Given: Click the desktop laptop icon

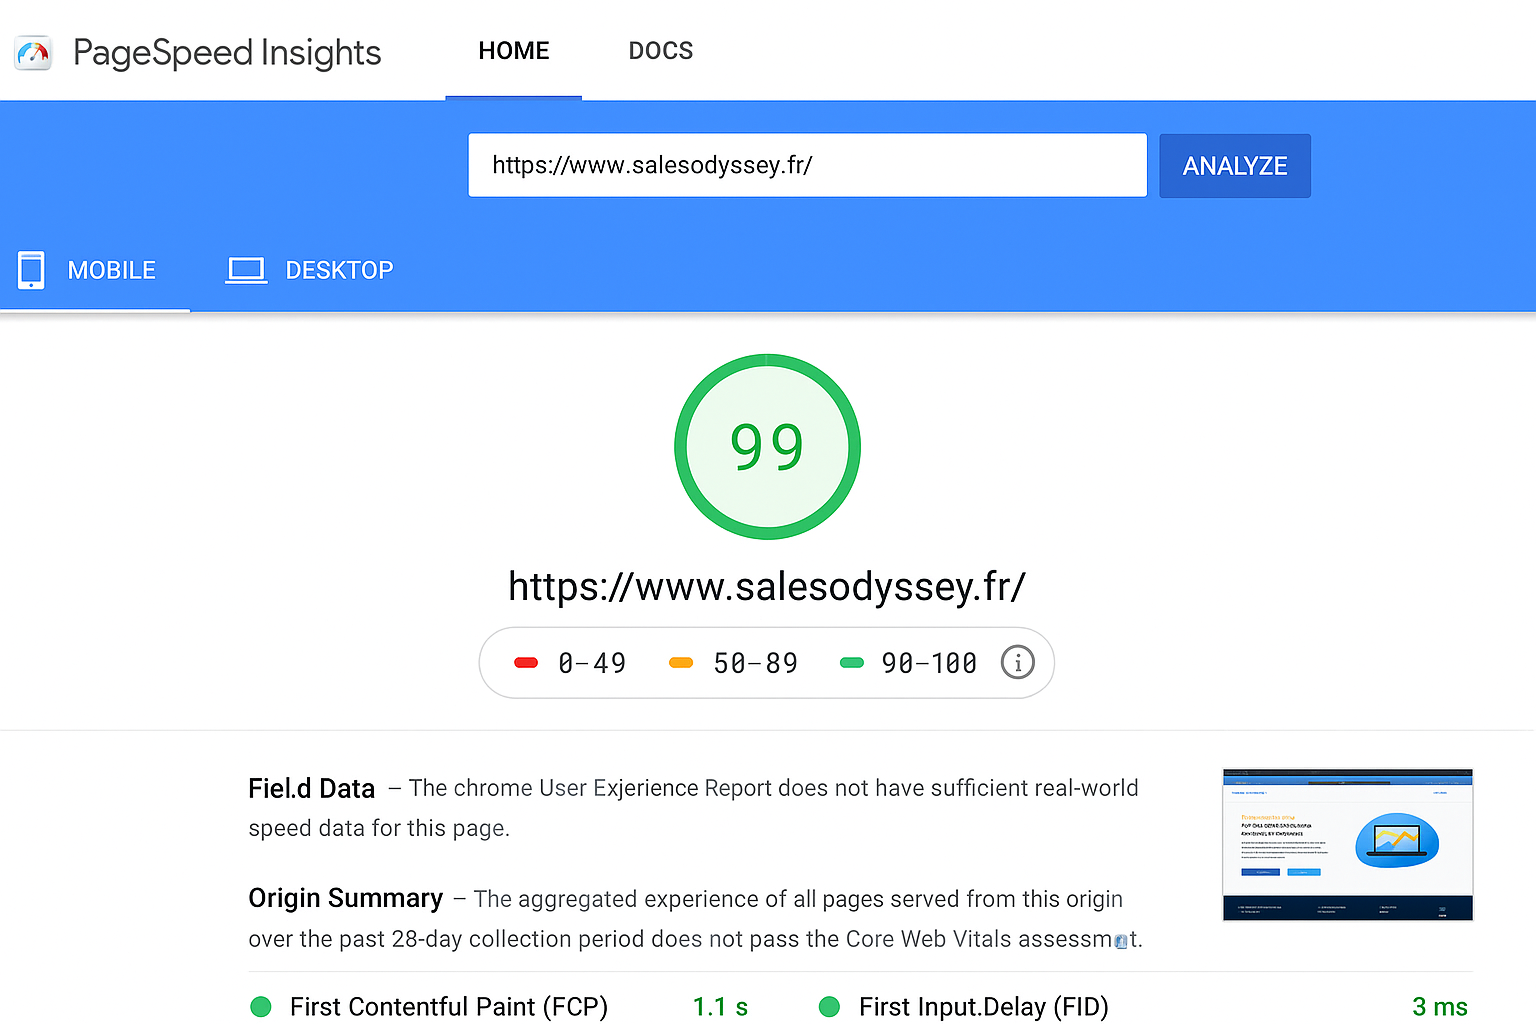Looking at the screenshot, I should [x=246, y=271].
